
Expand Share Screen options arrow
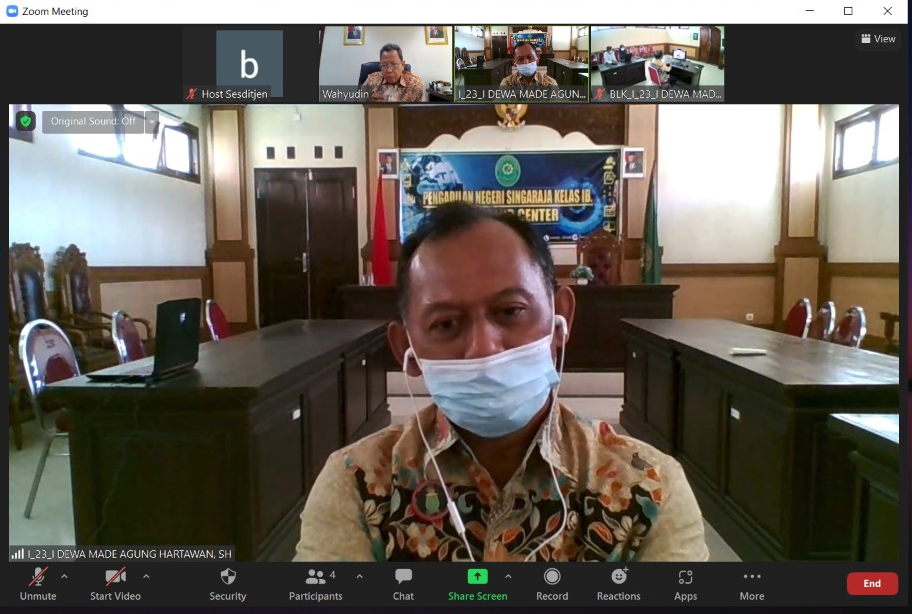click(508, 576)
